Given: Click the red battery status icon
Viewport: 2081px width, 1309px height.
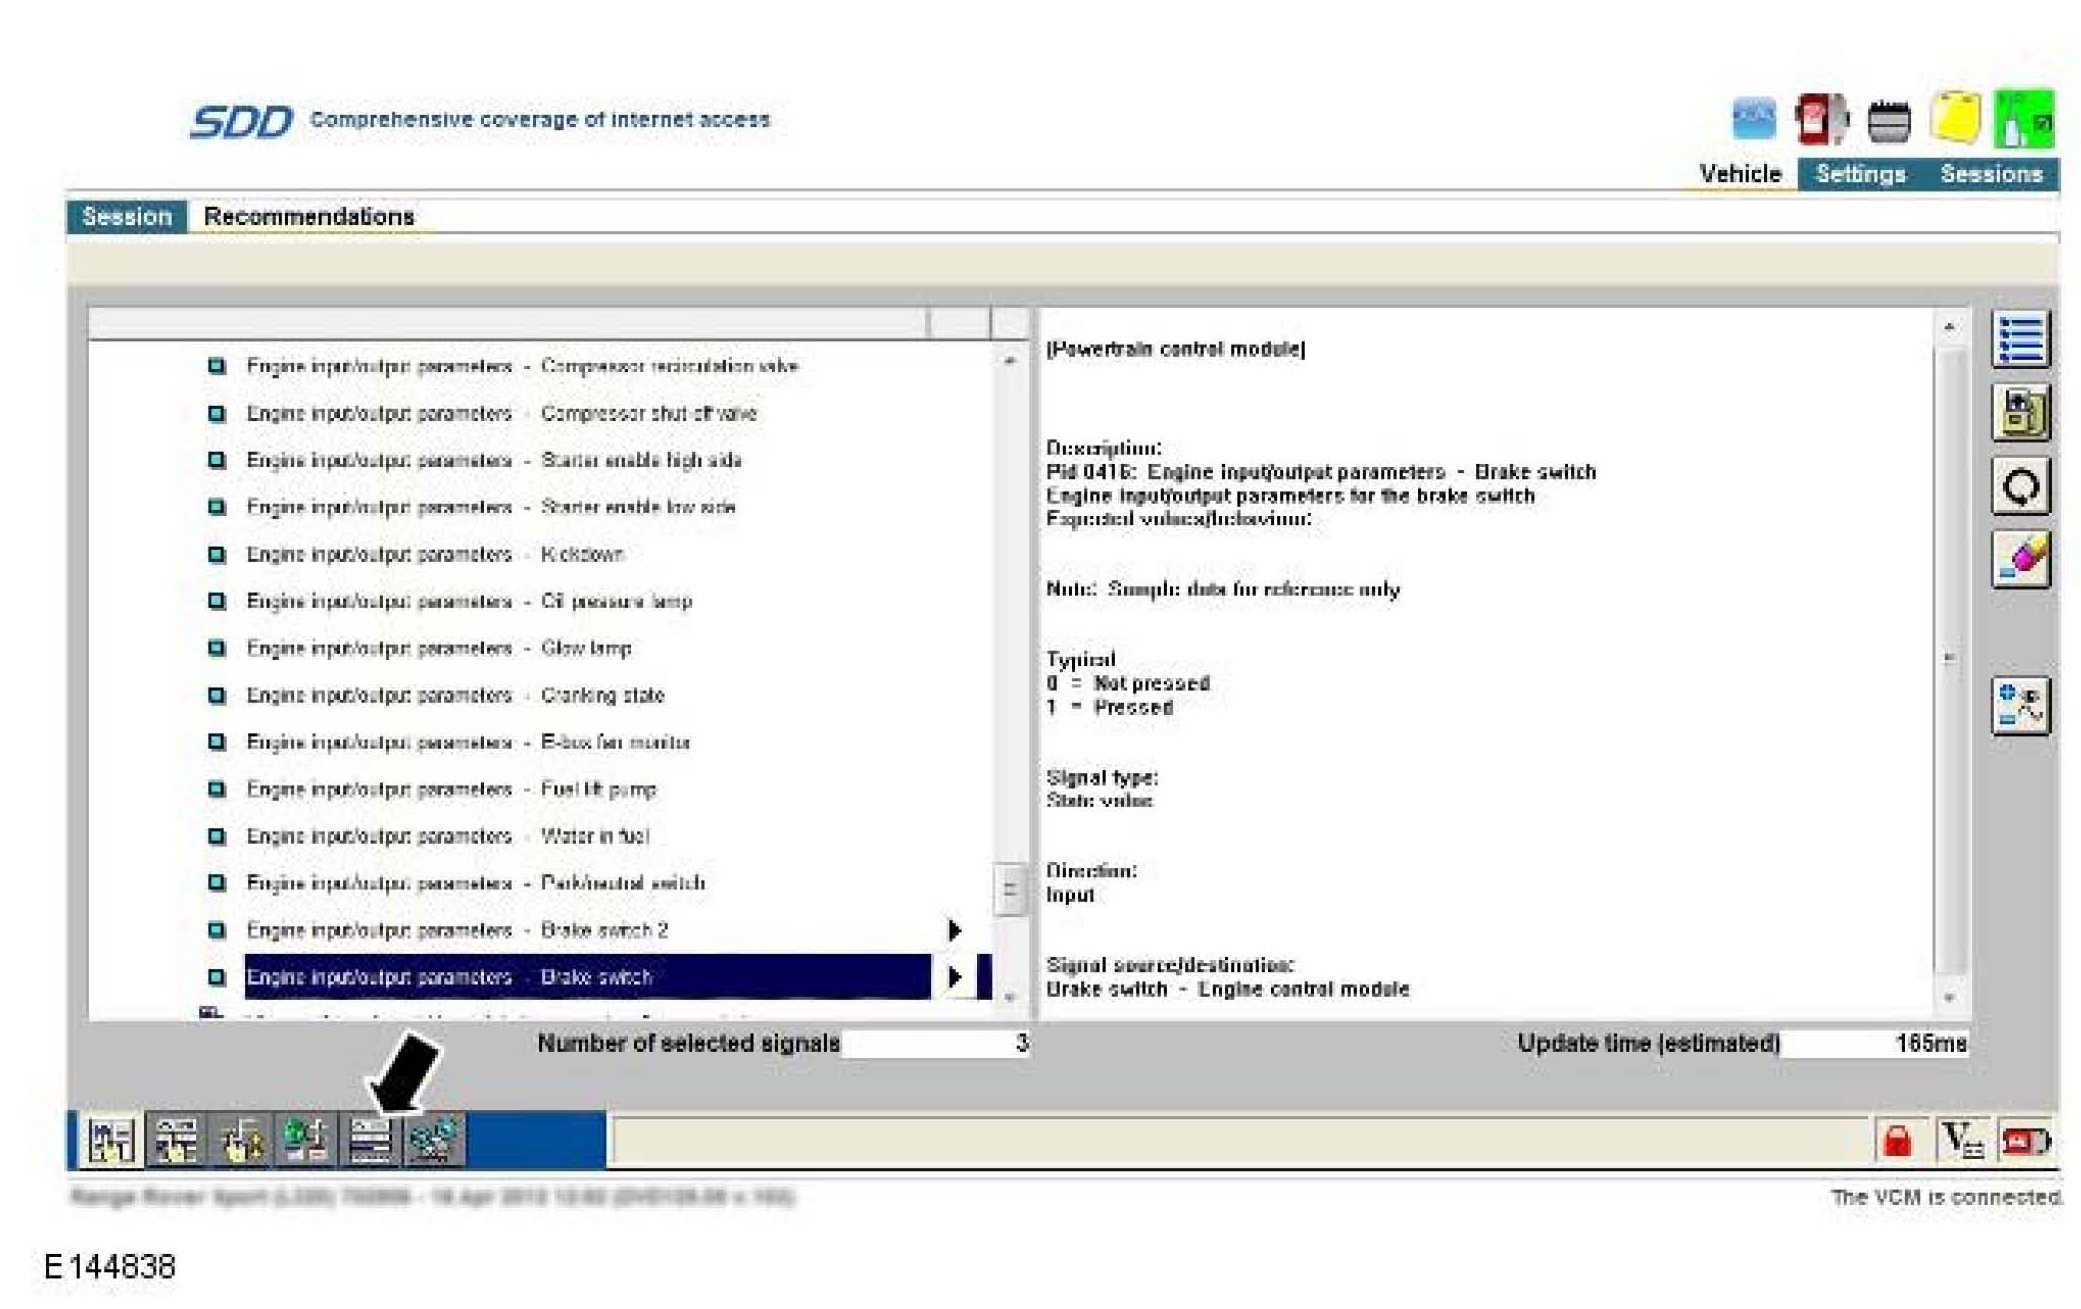Looking at the screenshot, I should coord(2024,1140).
